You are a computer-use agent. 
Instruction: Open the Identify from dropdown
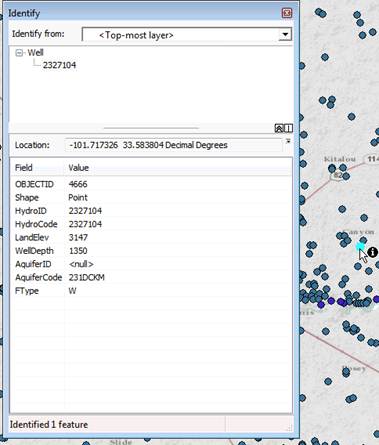coord(285,34)
